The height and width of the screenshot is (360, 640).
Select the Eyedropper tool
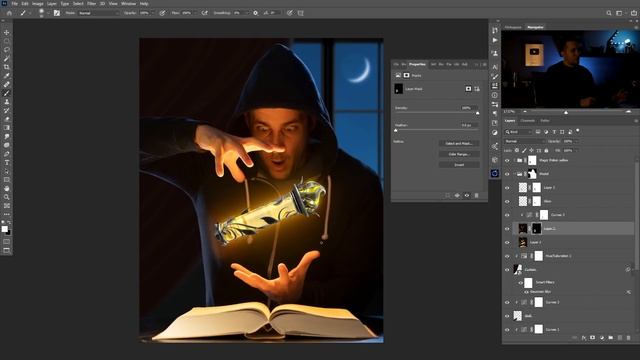tap(7, 76)
